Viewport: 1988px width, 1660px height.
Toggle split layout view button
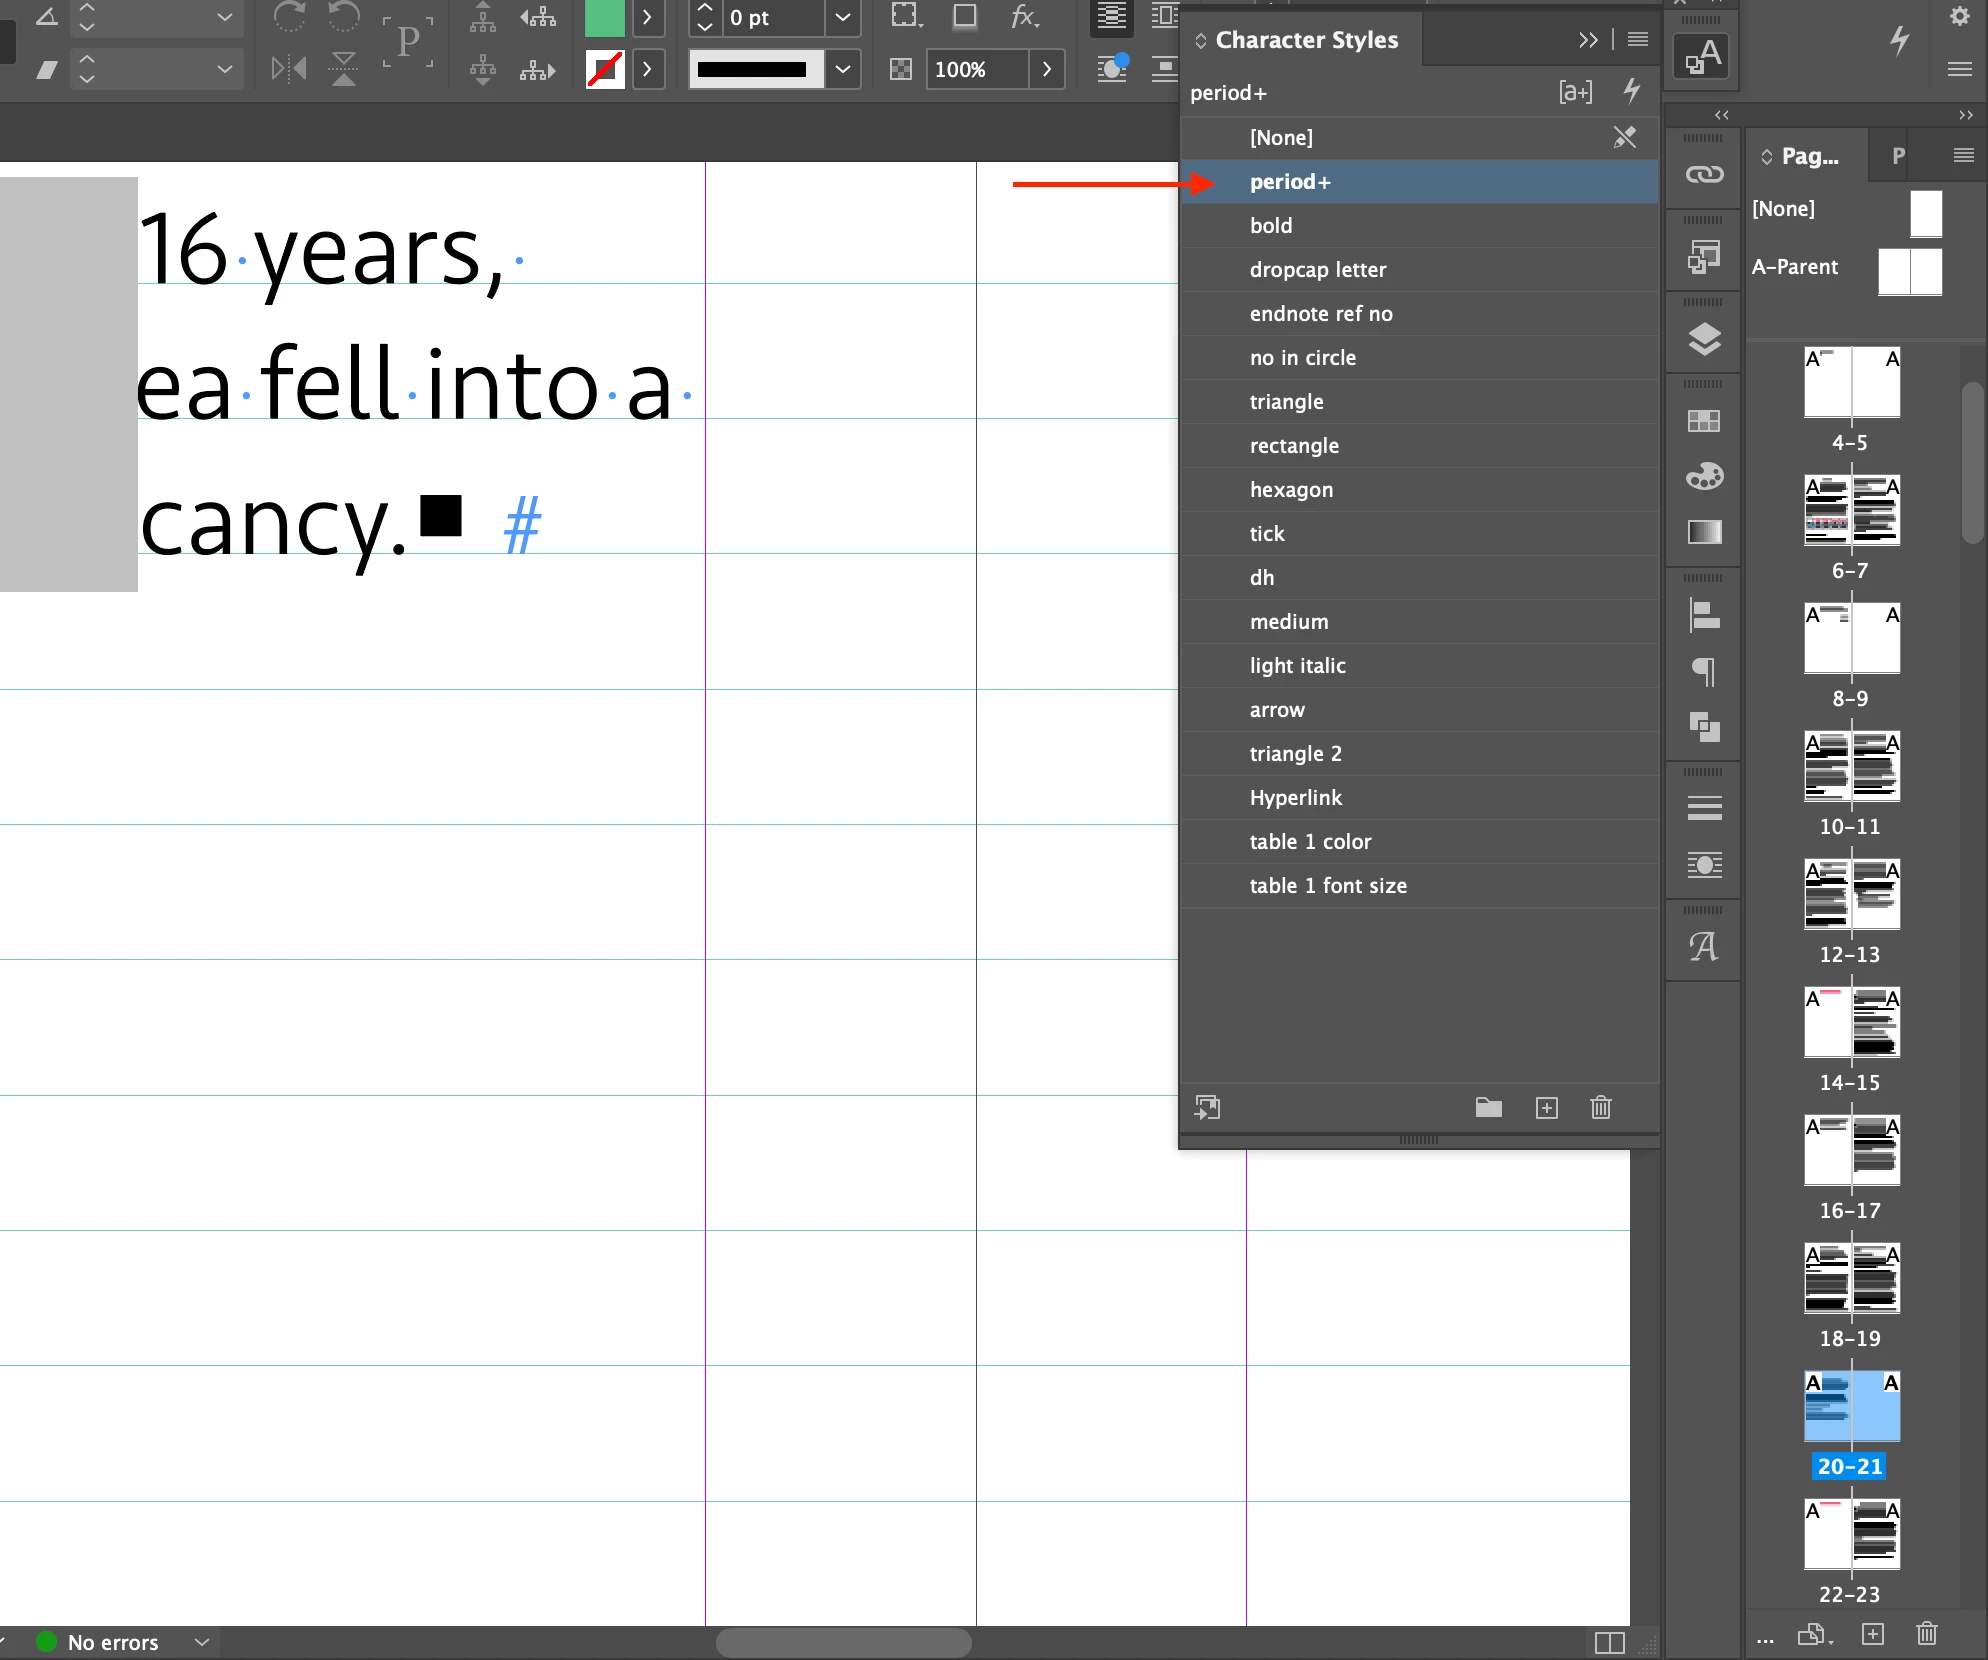(x=1609, y=1642)
